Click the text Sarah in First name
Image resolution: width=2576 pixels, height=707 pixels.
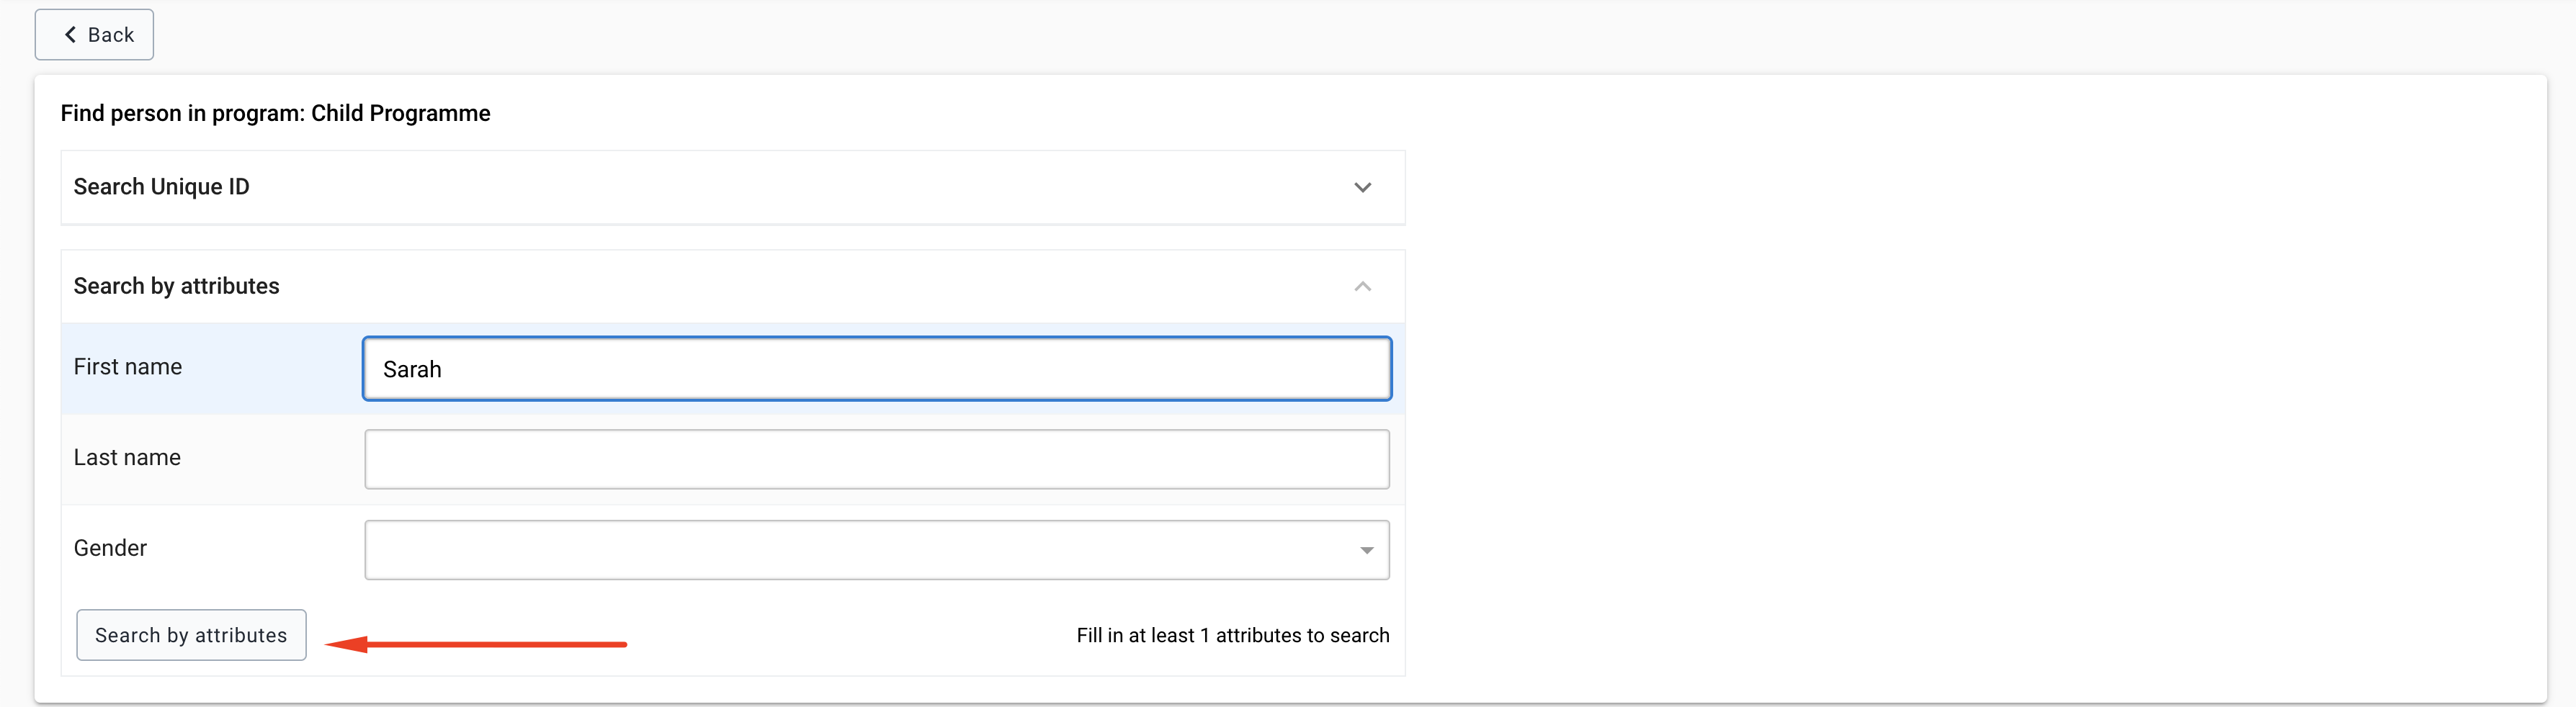tap(412, 370)
